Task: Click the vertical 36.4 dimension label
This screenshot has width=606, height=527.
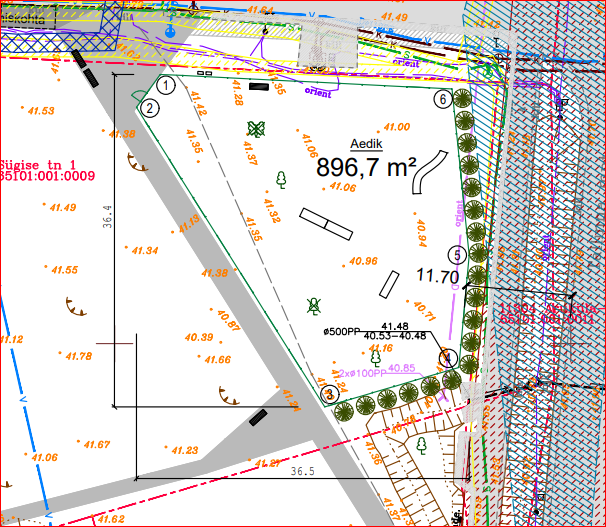Action: point(106,218)
